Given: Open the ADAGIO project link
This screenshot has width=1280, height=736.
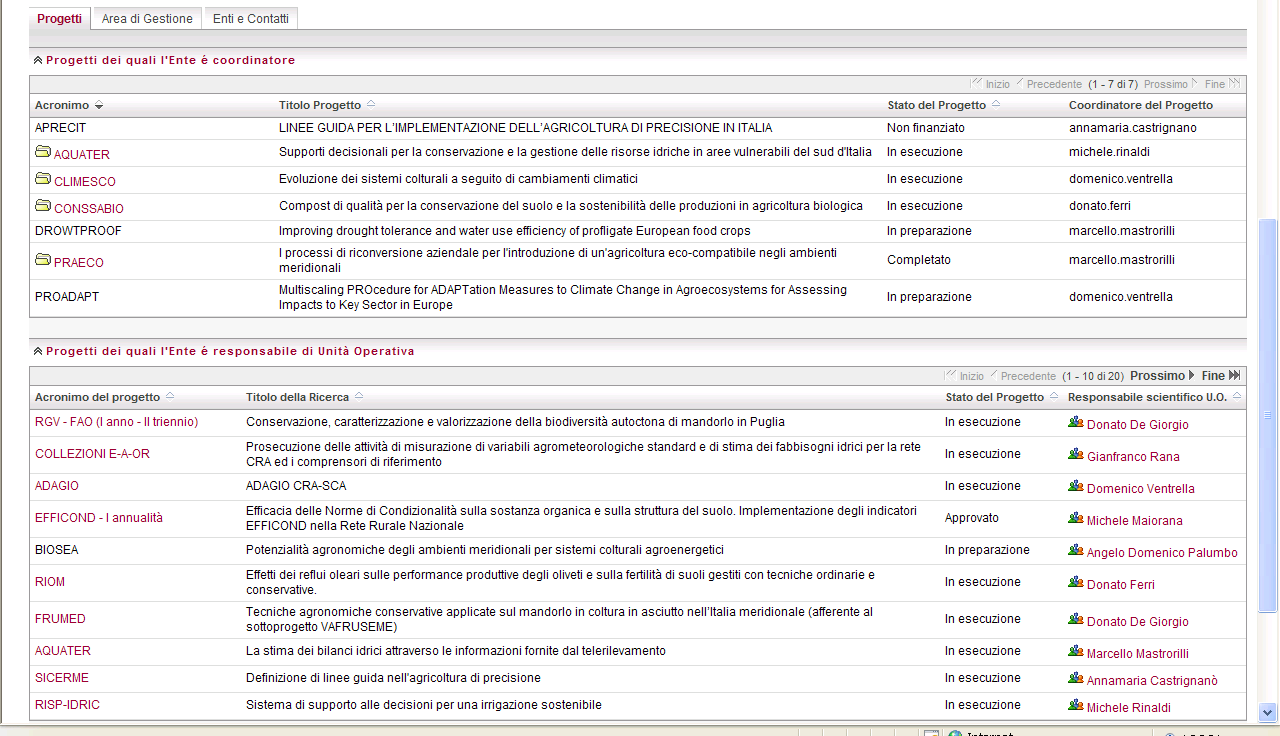Looking at the screenshot, I should 57,486.
